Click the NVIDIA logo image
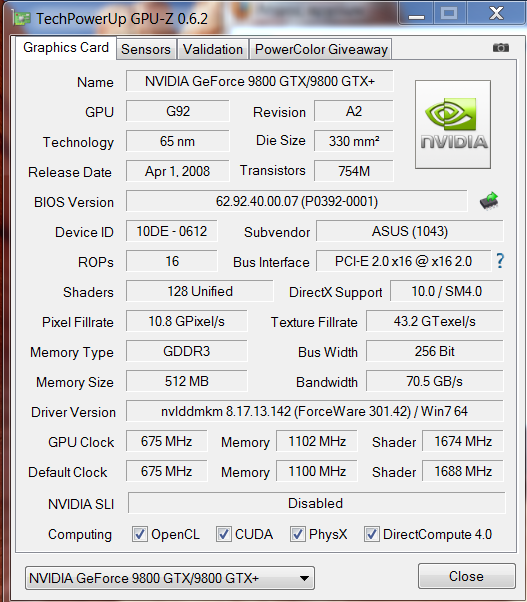The height and width of the screenshot is (602, 527). click(x=453, y=124)
